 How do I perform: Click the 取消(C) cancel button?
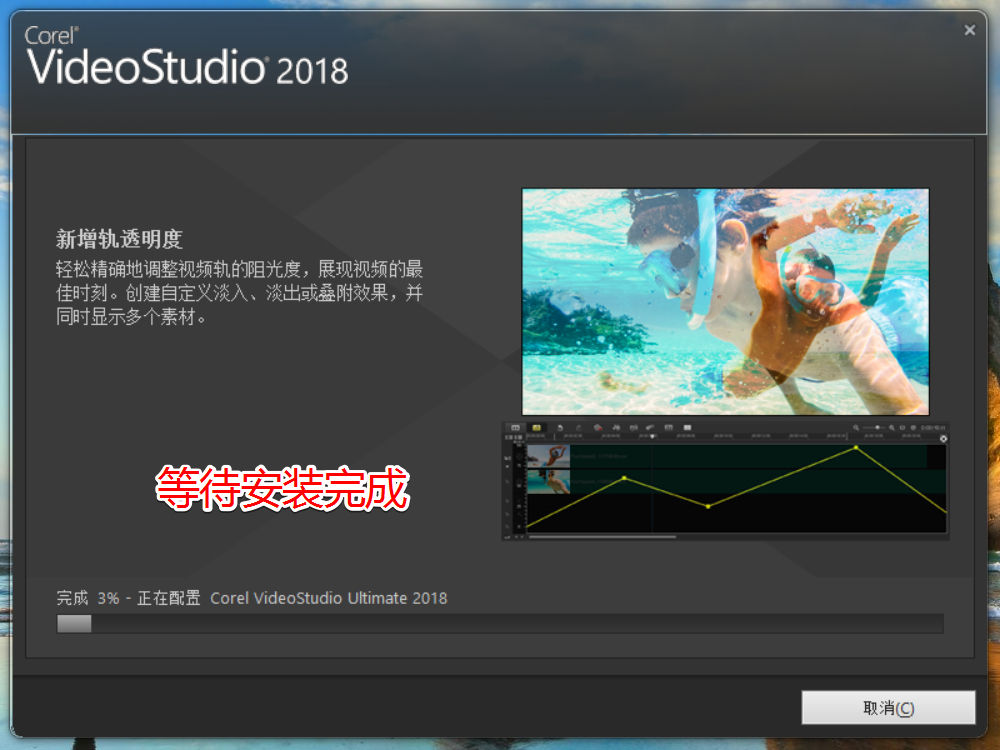click(888, 707)
